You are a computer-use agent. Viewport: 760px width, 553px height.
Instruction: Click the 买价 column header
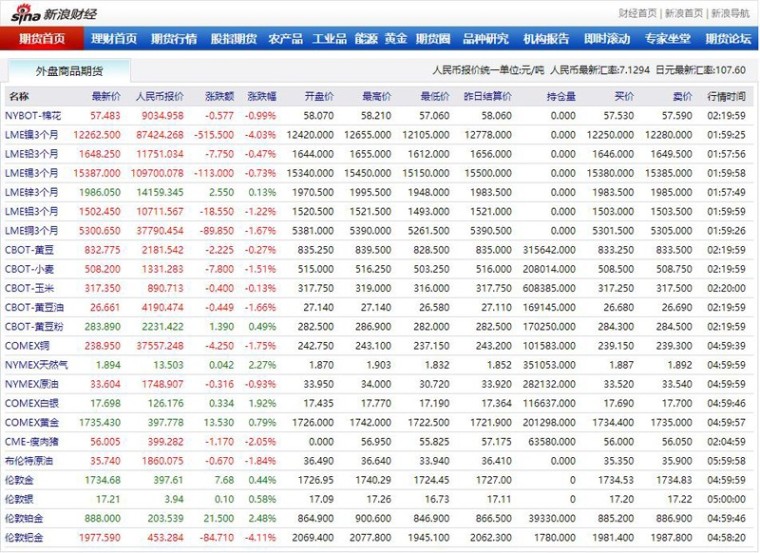(624, 96)
